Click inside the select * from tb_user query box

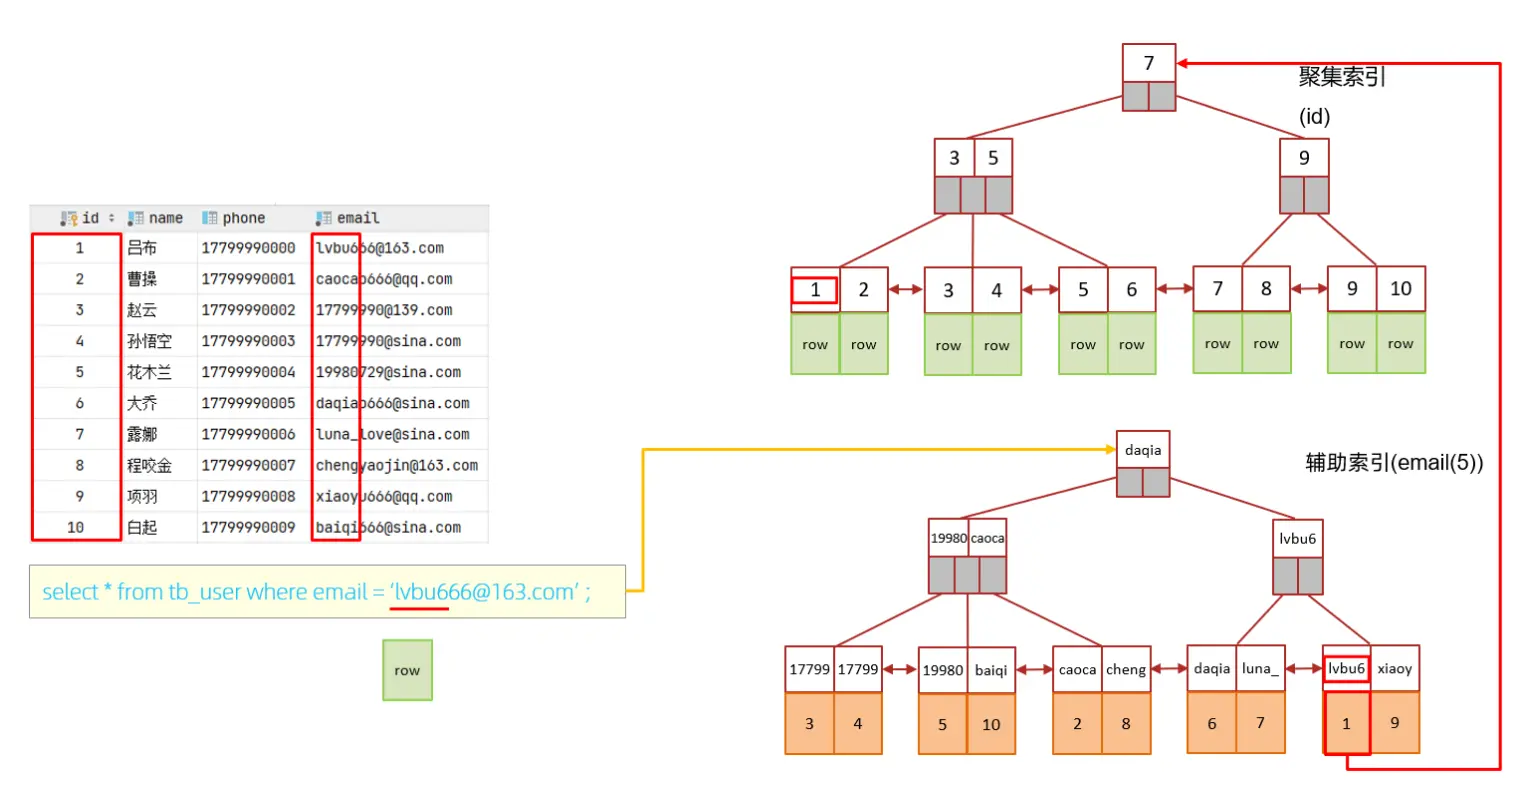pos(327,592)
